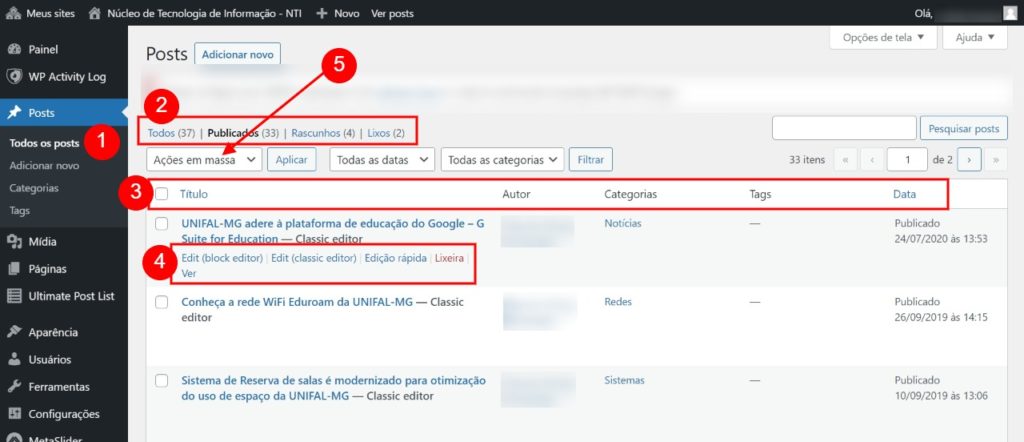
Task: Click the Usuários person icon
Action: pyautogui.click(x=14, y=360)
